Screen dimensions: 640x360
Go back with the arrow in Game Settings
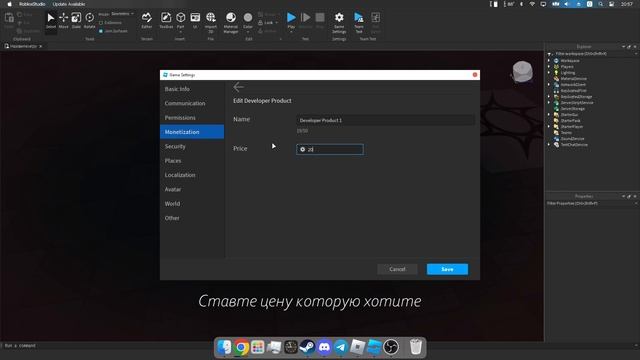pos(239,87)
